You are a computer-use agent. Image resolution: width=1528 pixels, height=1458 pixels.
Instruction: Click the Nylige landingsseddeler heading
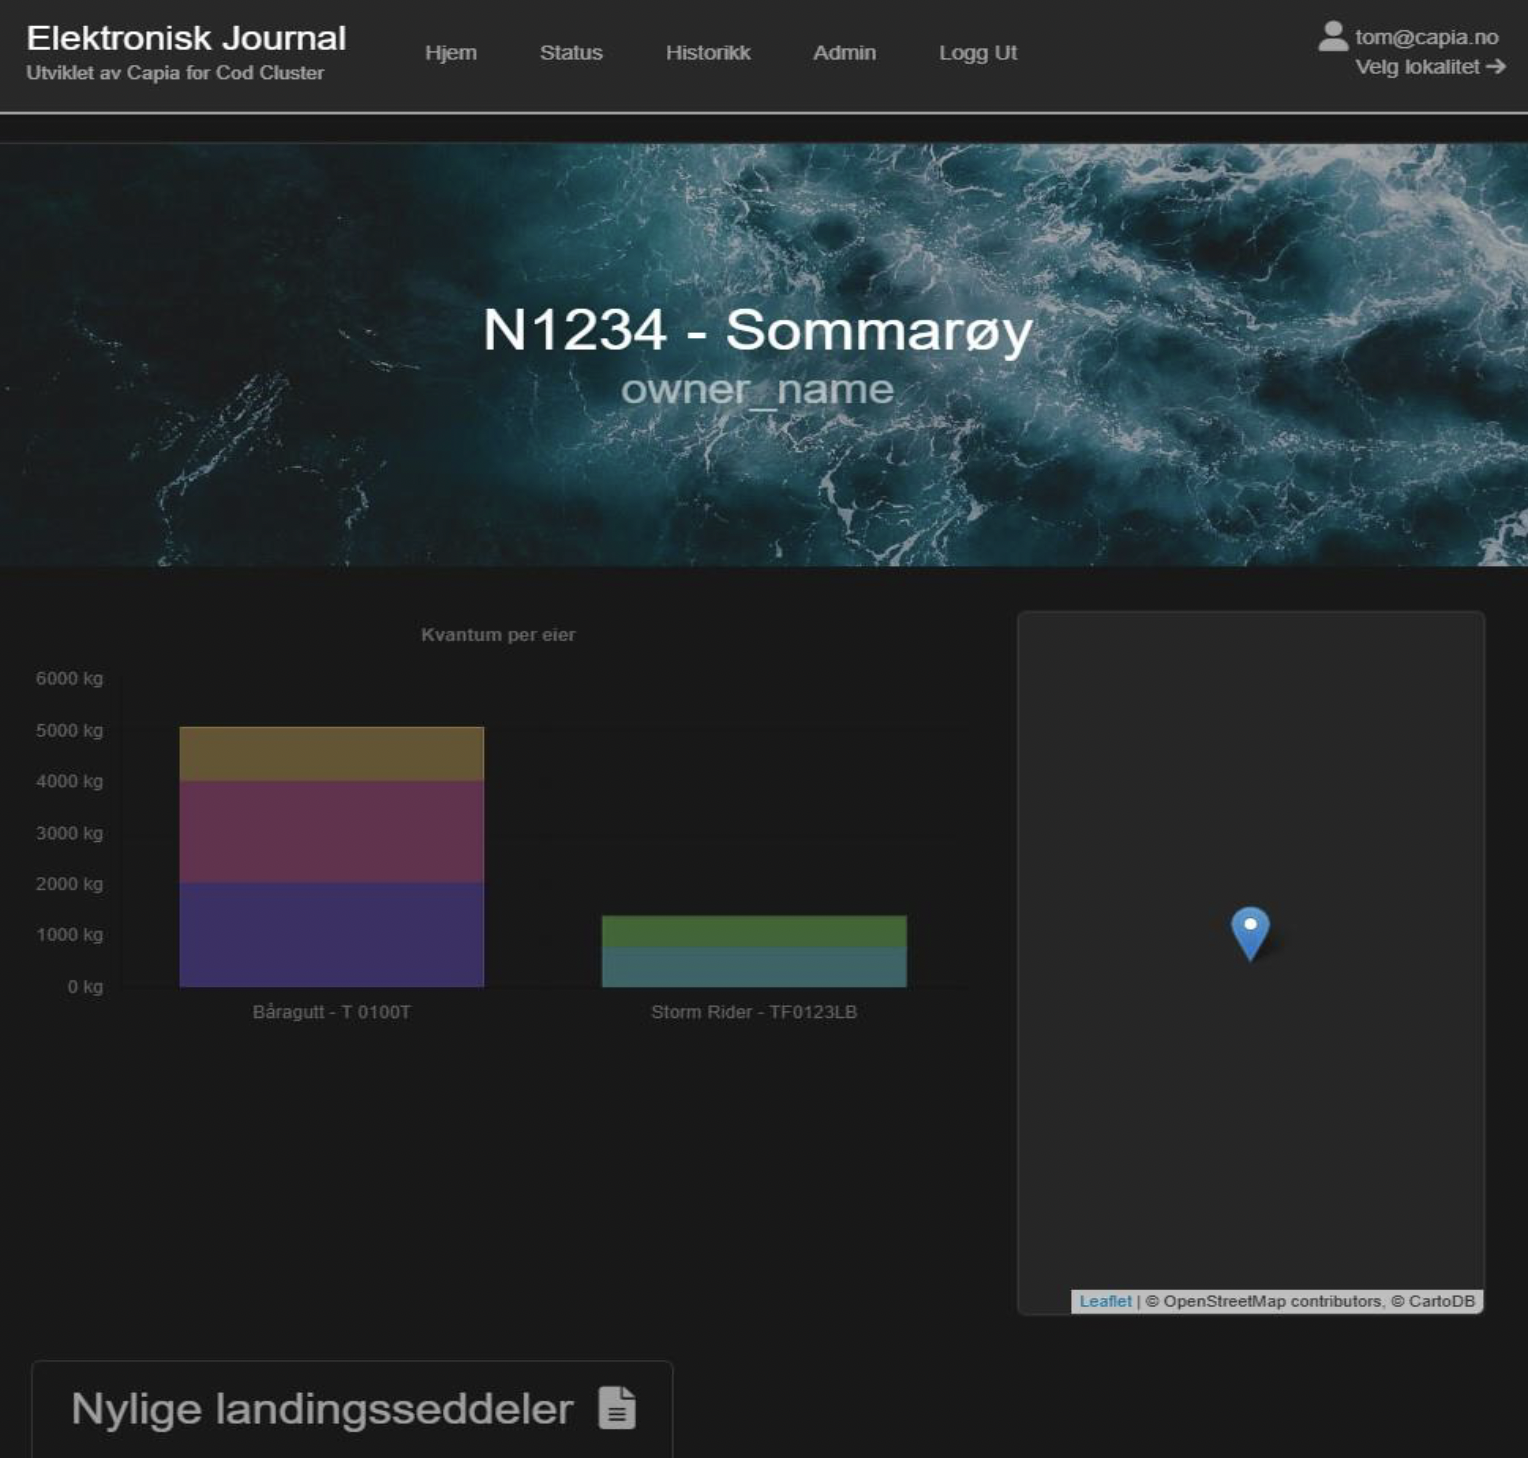point(322,1408)
